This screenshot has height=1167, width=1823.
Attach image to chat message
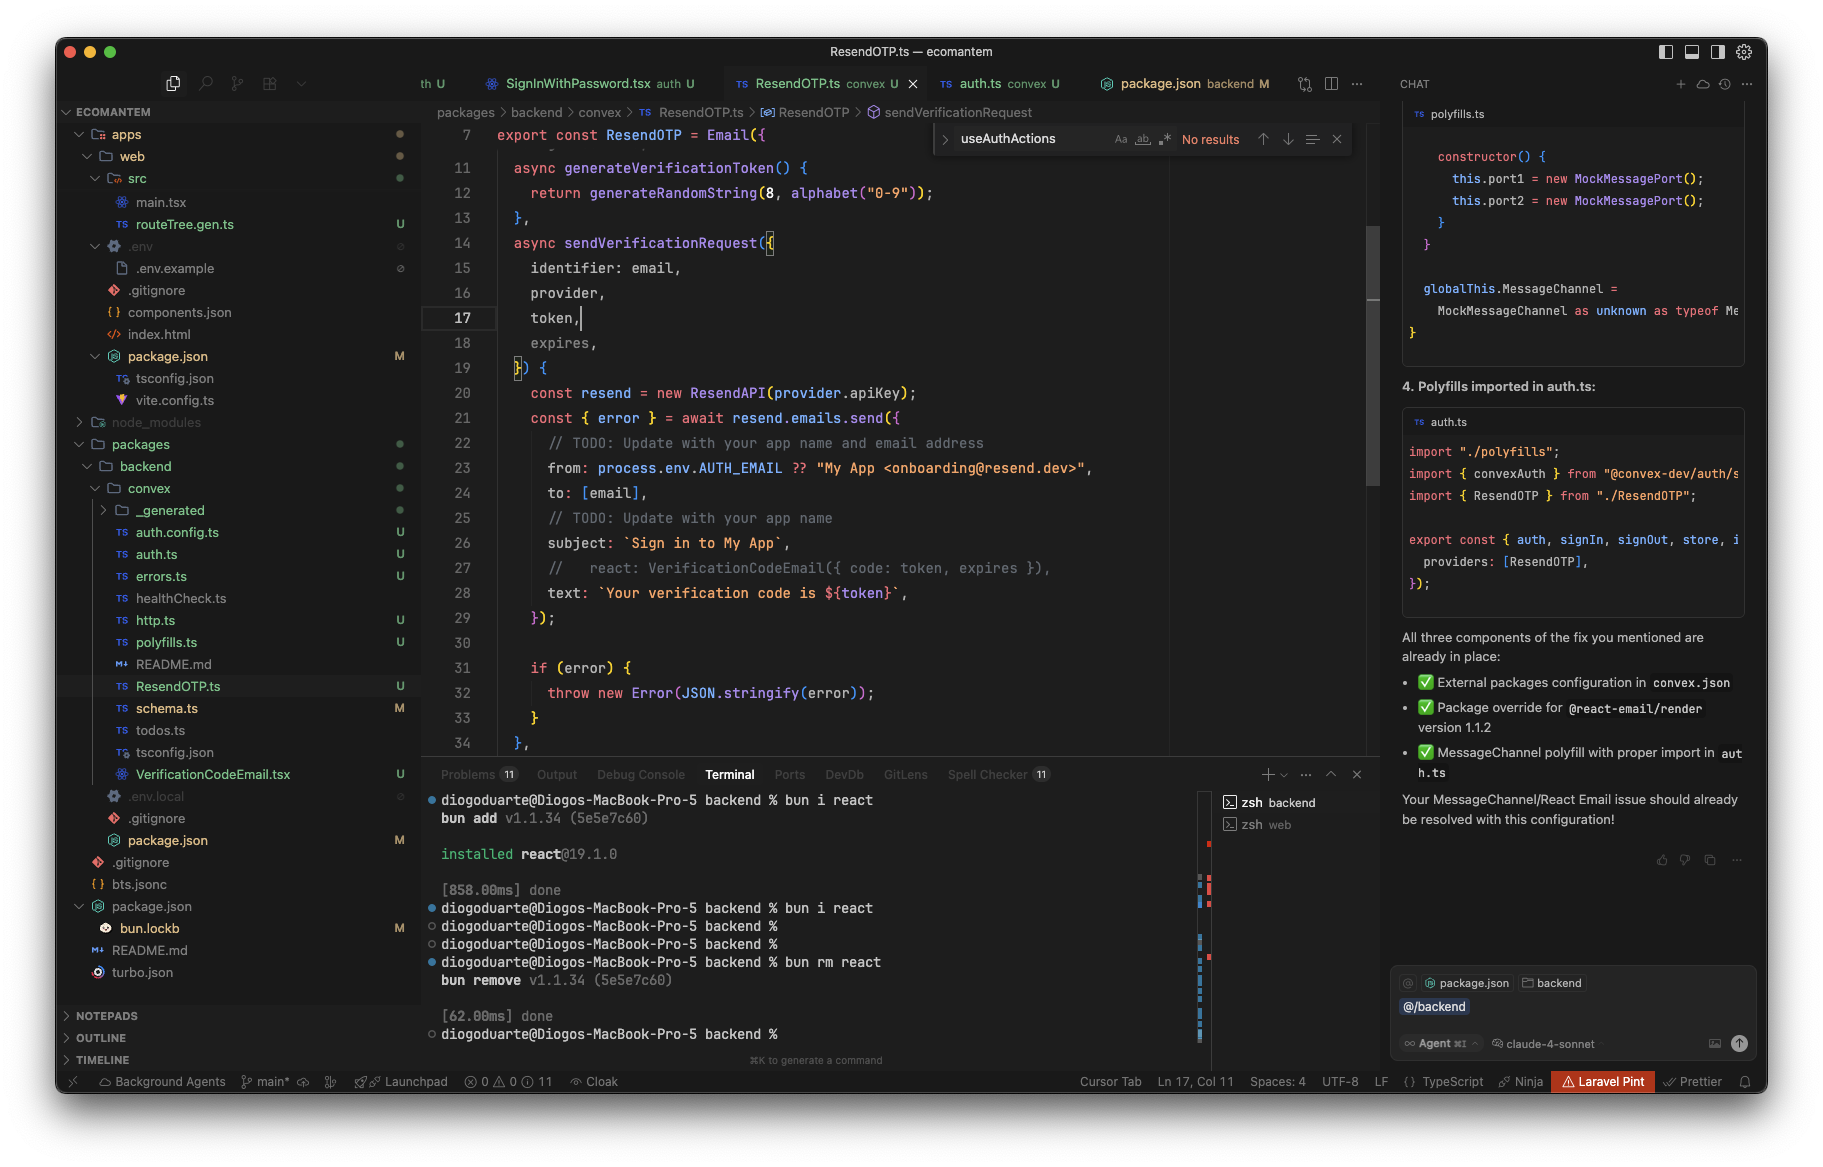click(x=1715, y=1044)
